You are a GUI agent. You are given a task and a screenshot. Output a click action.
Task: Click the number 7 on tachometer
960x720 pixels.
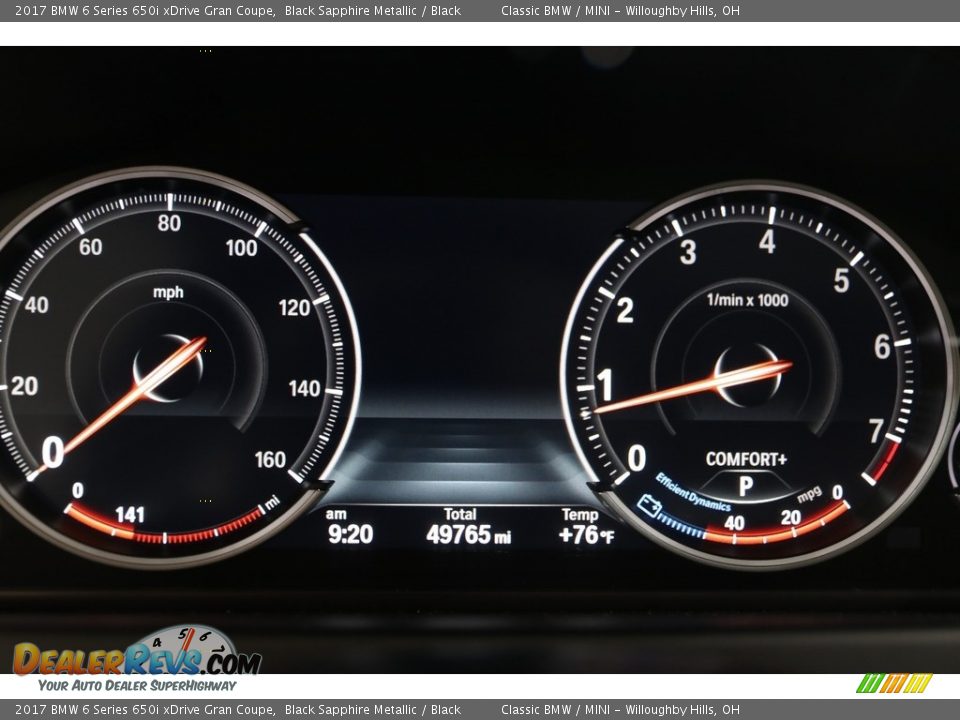click(876, 430)
